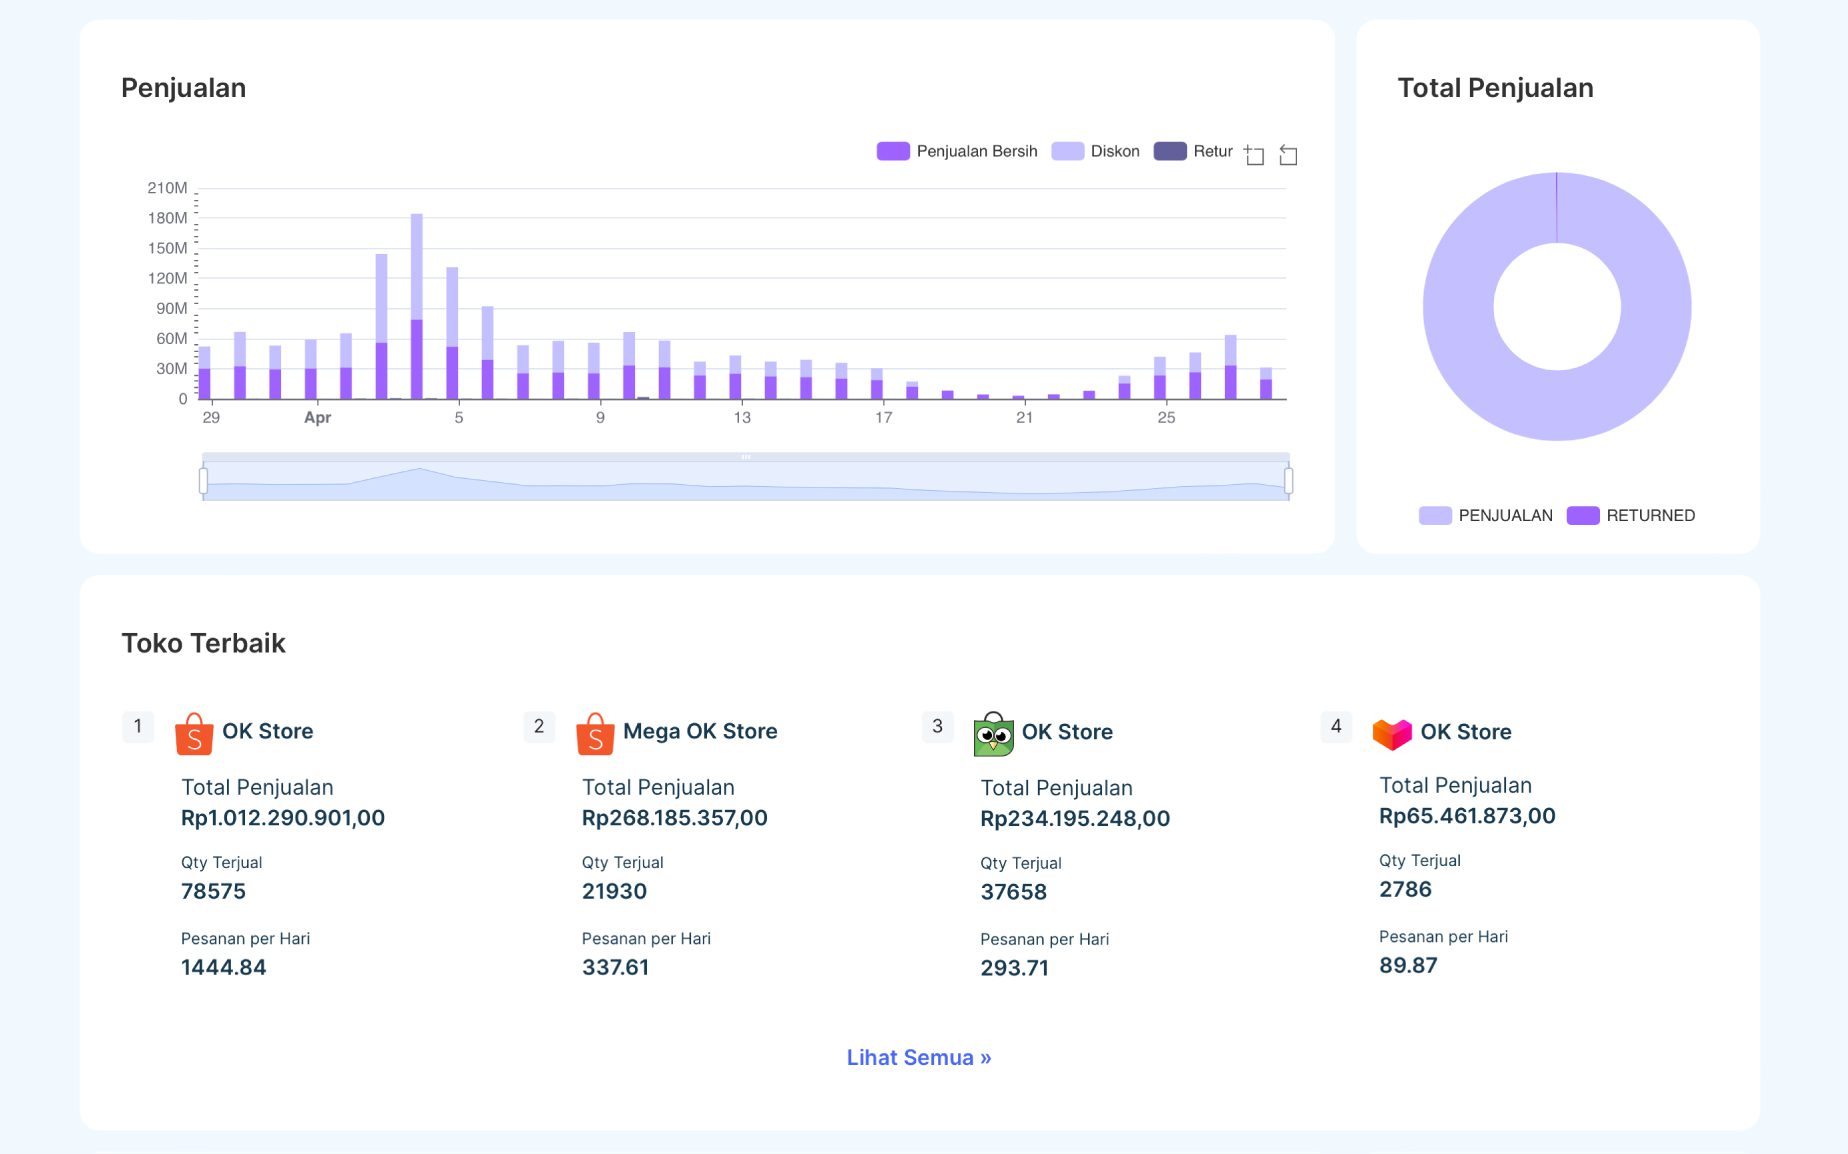The image size is (1848, 1154).
Task: Open the Lihat Semua link
Action: tap(918, 1057)
